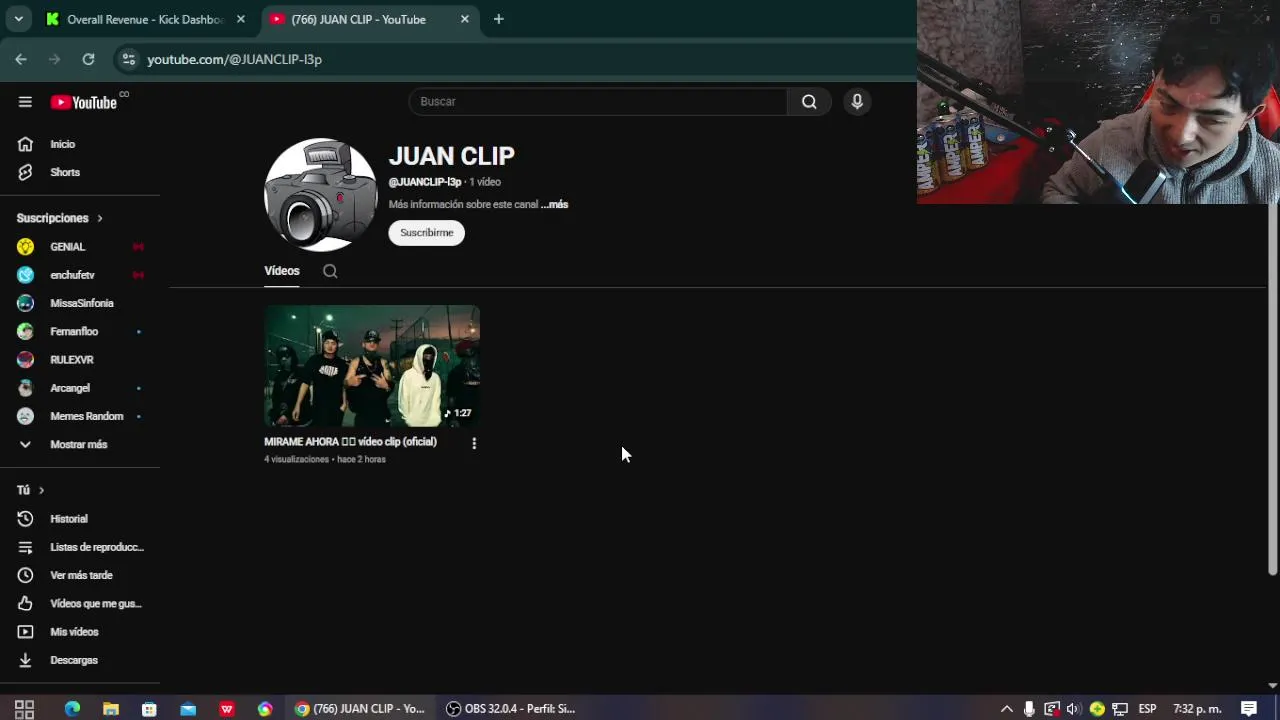Image resolution: width=1280 pixels, height=720 pixels.
Task: Reload the page in Chrome
Action: coord(88,59)
